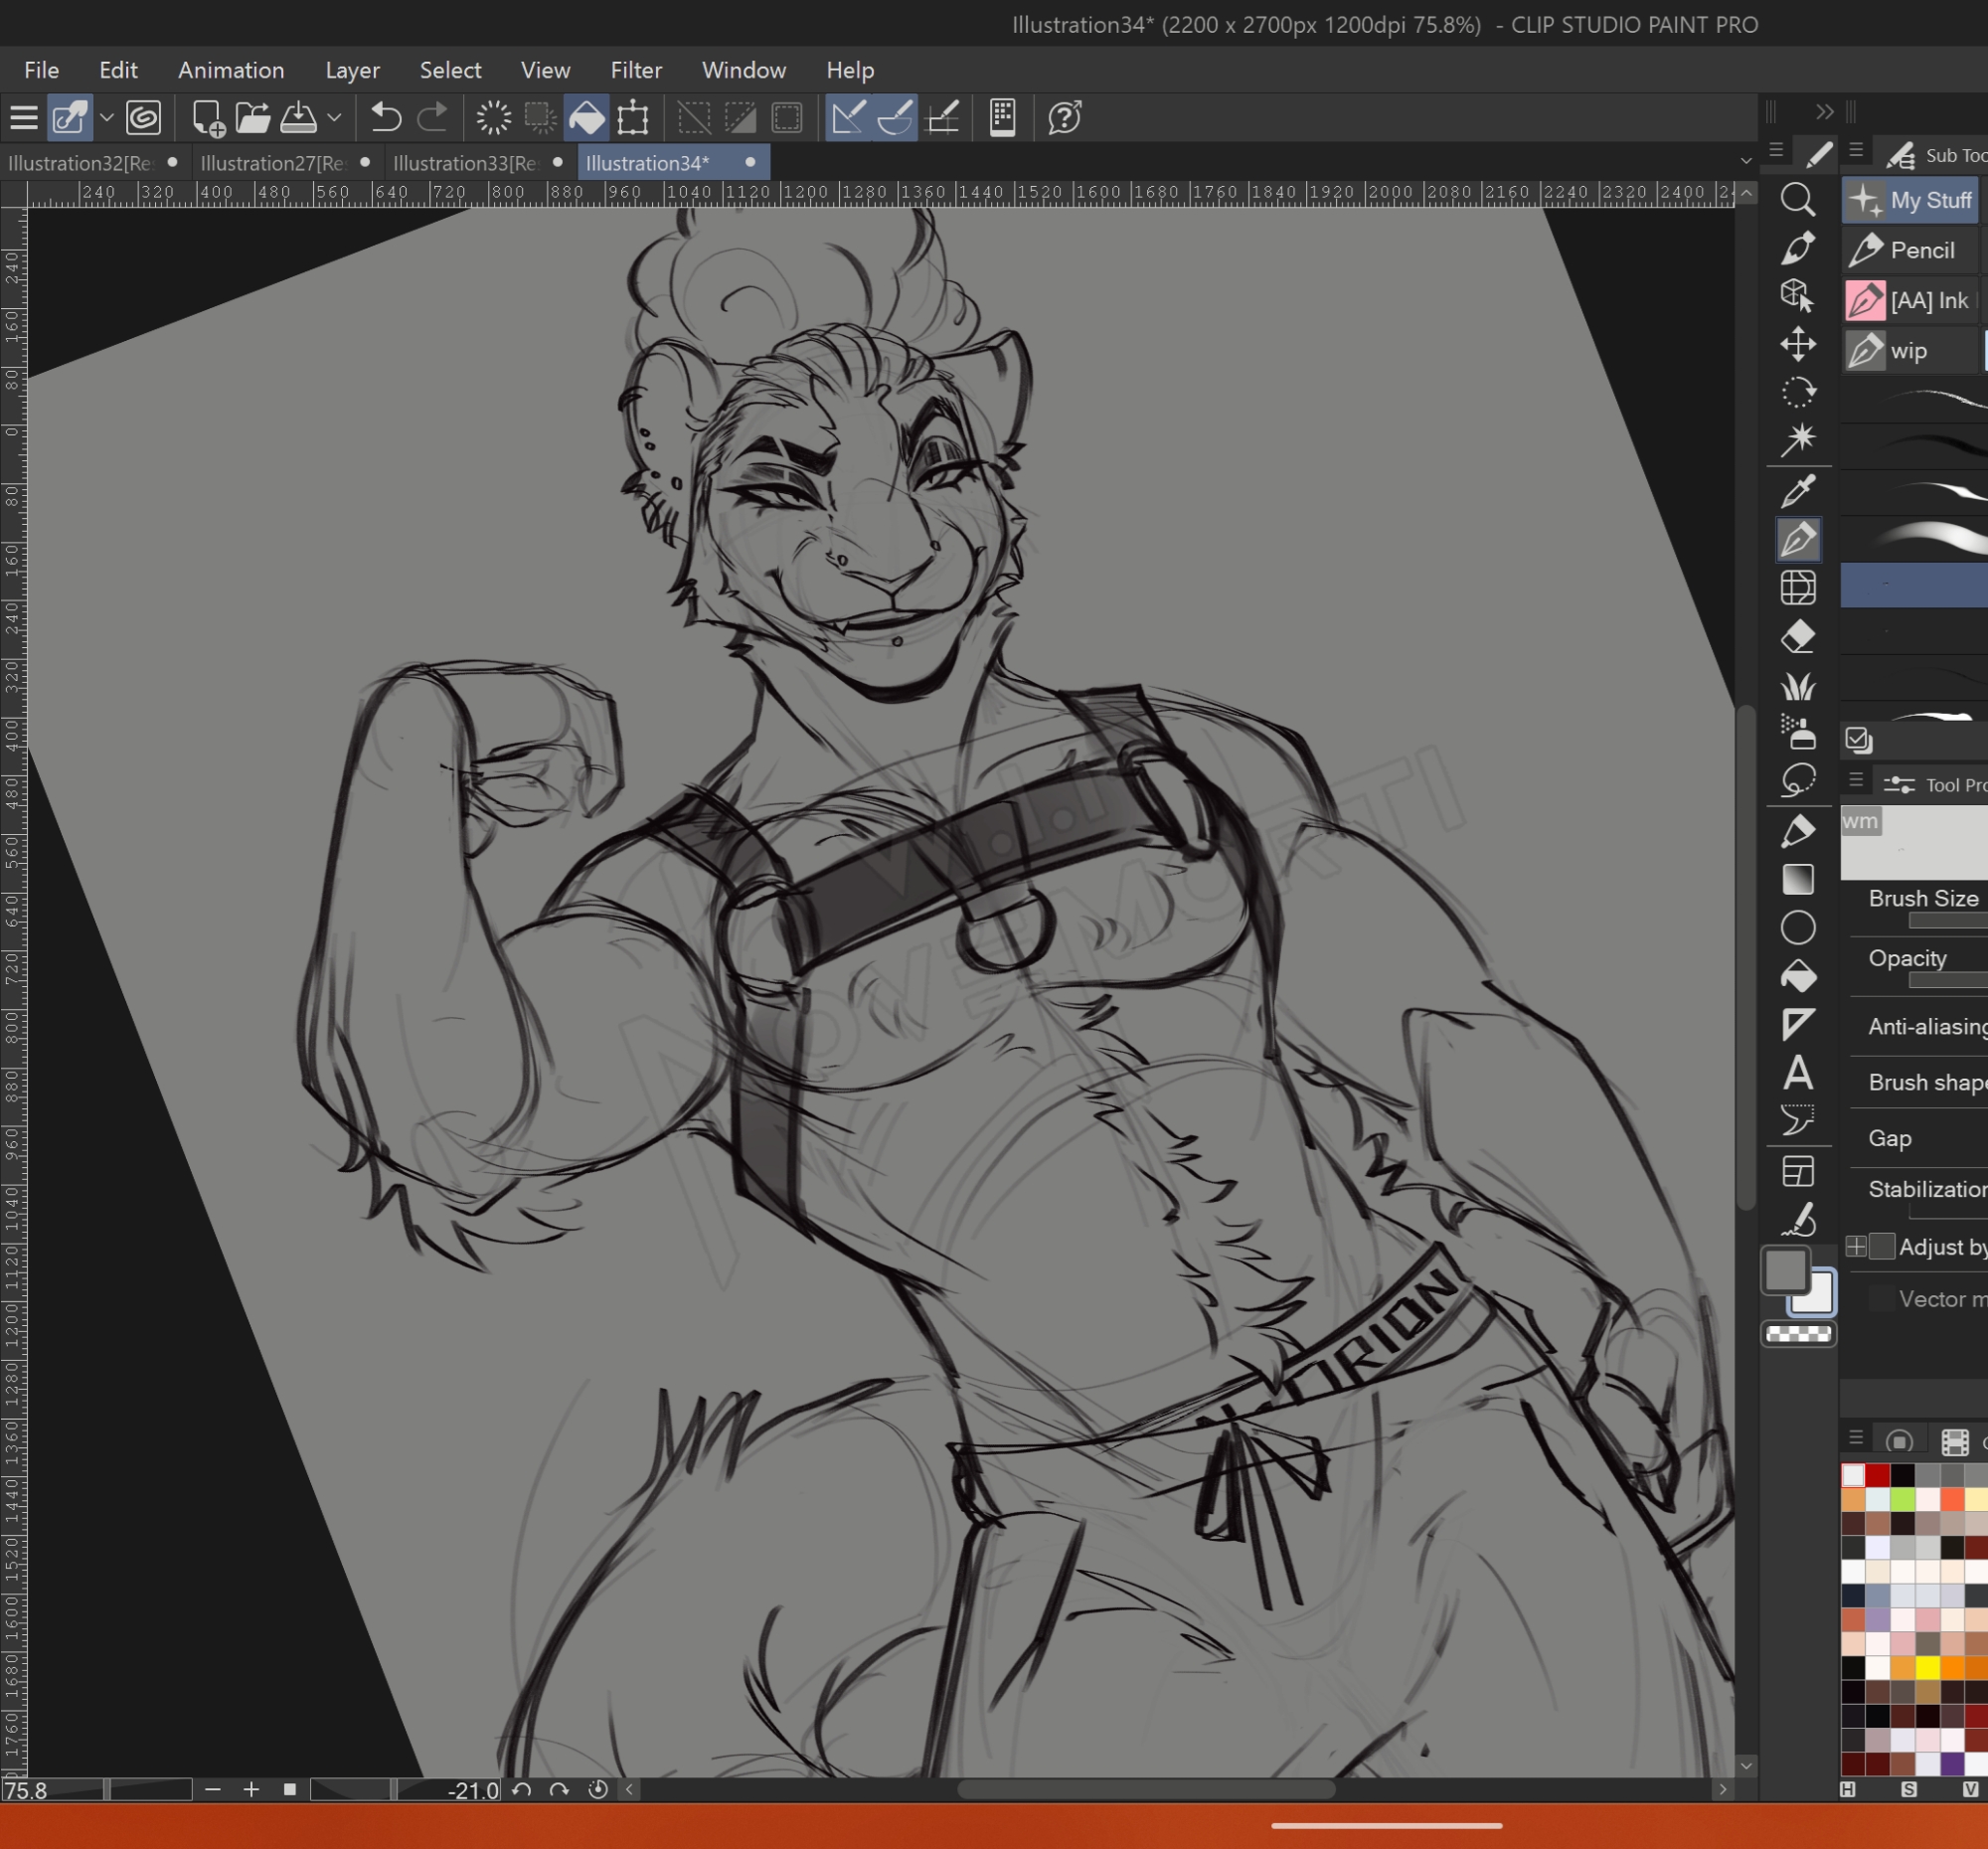Click the Undo arrow in toolbar
Image resolution: width=1988 pixels, height=1849 pixels.
(x=385, y=118)
